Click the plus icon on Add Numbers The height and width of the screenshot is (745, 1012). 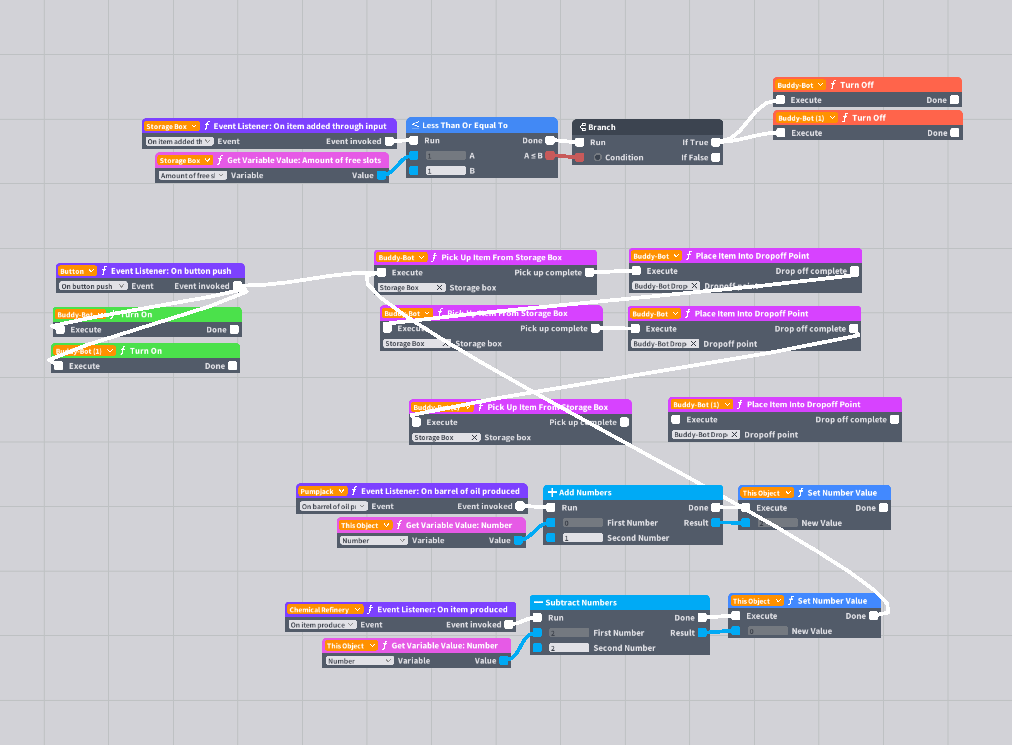pyautogui.click(x=552, y=492)
